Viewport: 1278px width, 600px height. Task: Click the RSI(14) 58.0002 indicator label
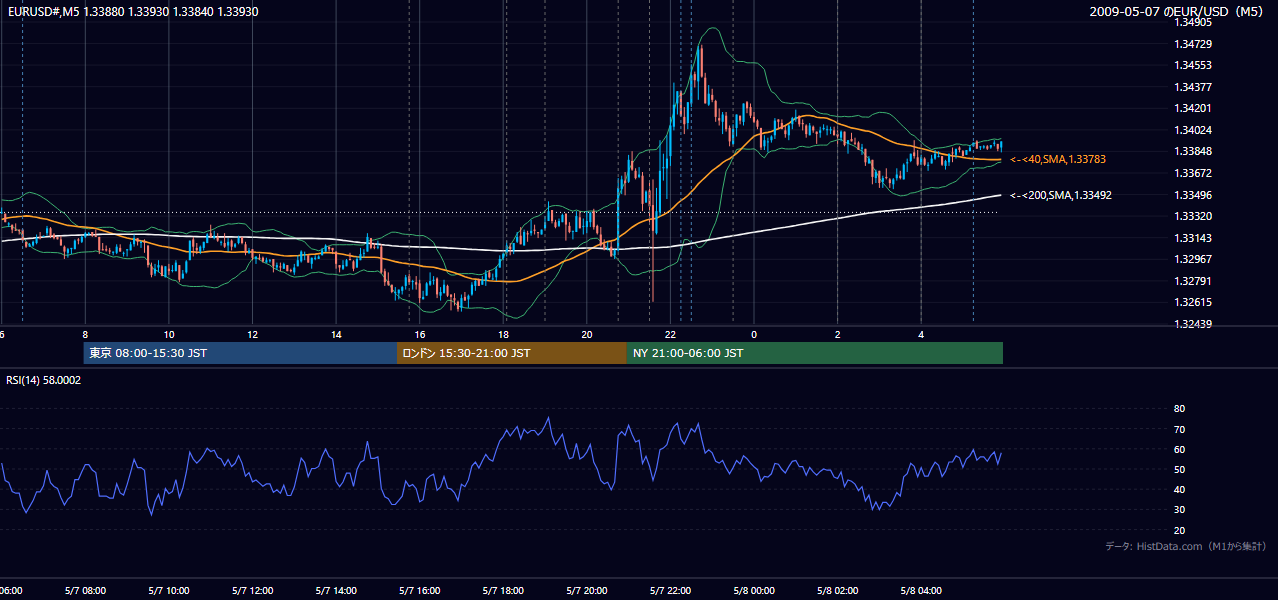[44, 380]
